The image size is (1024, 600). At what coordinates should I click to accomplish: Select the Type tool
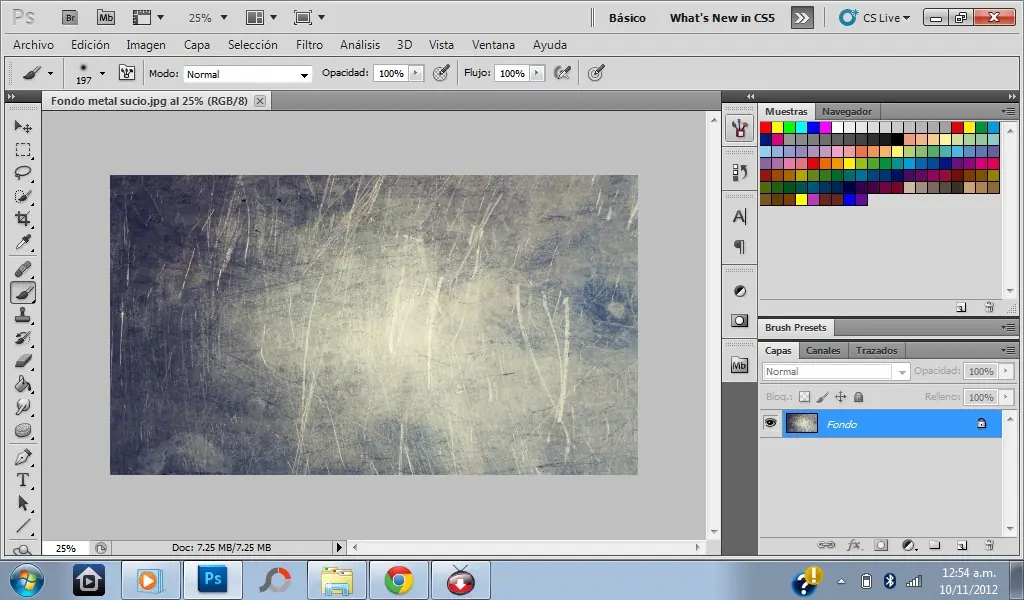pos(23,480)
